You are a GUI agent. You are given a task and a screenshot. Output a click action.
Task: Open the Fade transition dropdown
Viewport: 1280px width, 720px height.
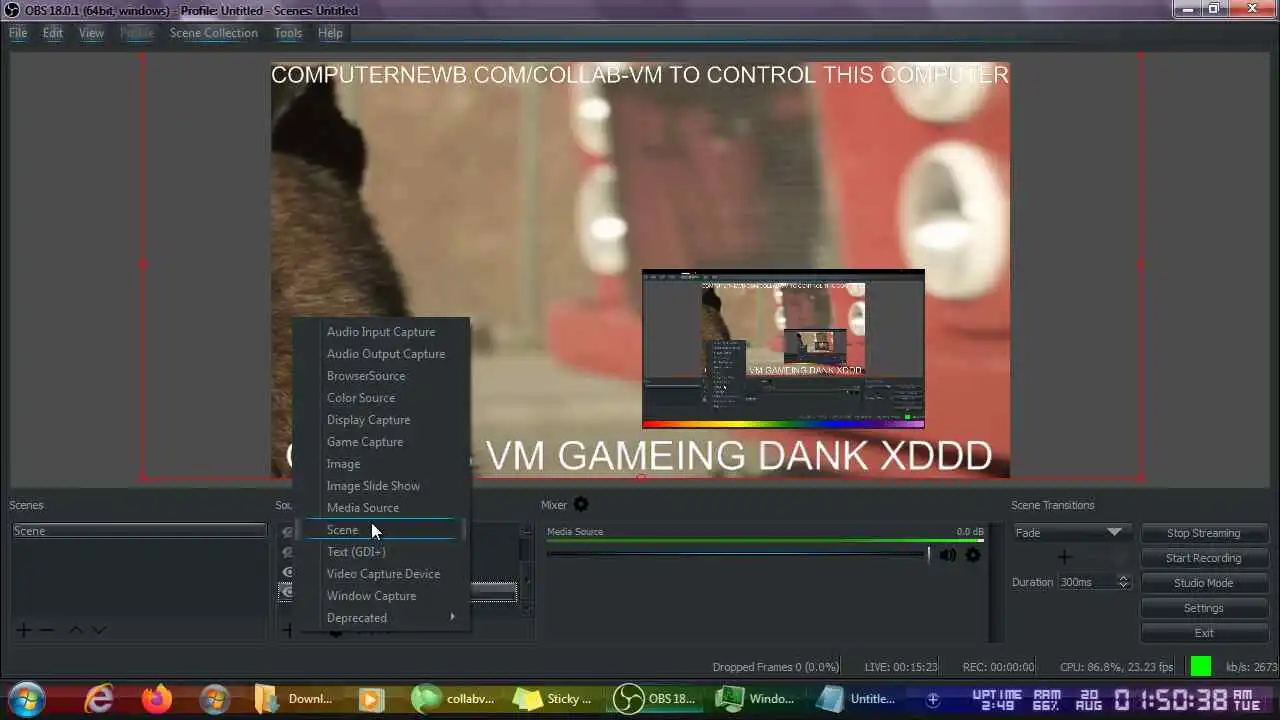pos(1072,533)
